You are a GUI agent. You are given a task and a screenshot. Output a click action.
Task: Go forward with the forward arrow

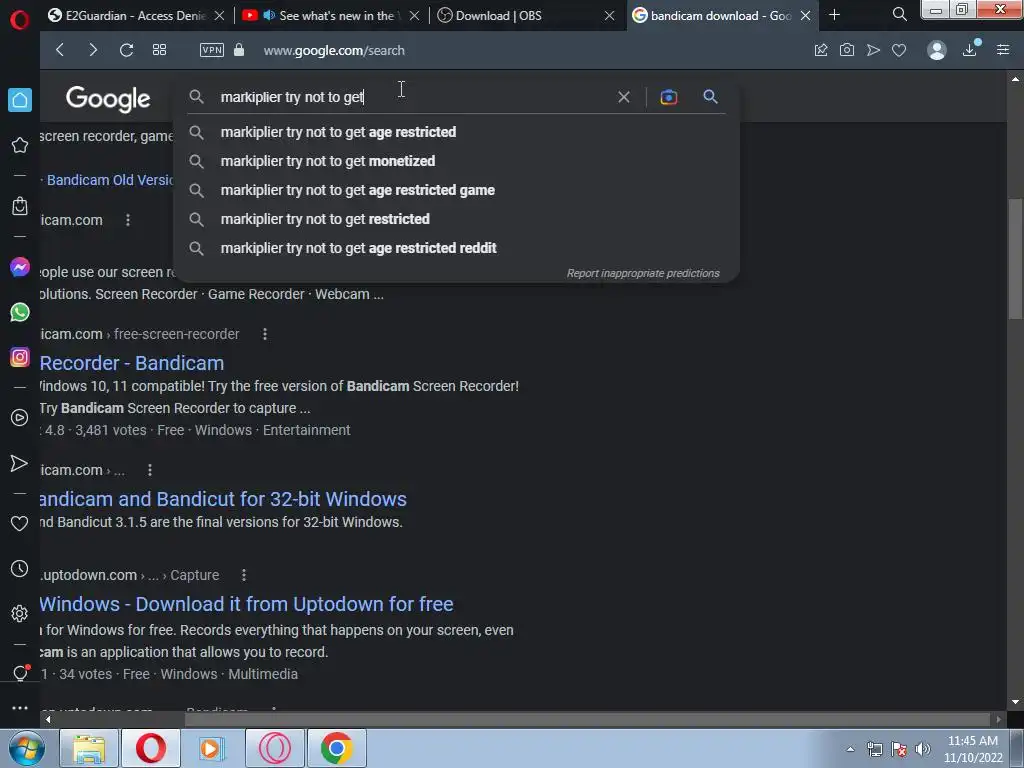(x=93, y=50)
